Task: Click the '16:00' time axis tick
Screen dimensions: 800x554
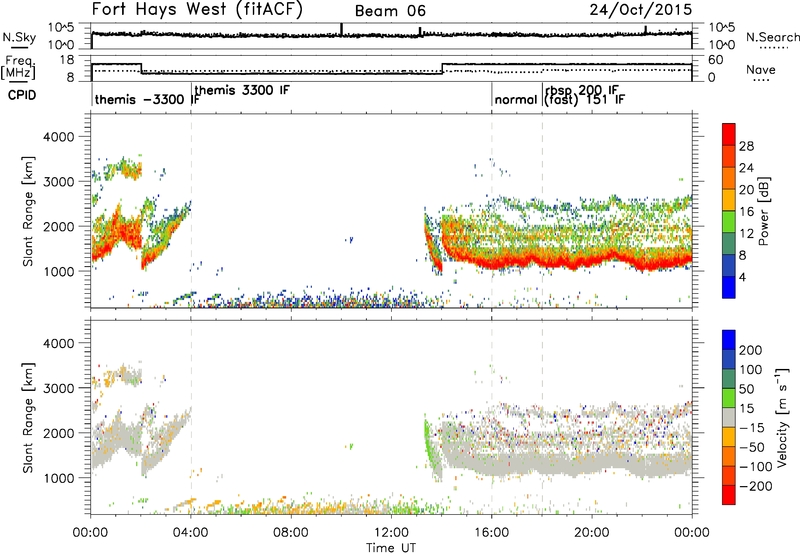Action: [x=491, y=533]
